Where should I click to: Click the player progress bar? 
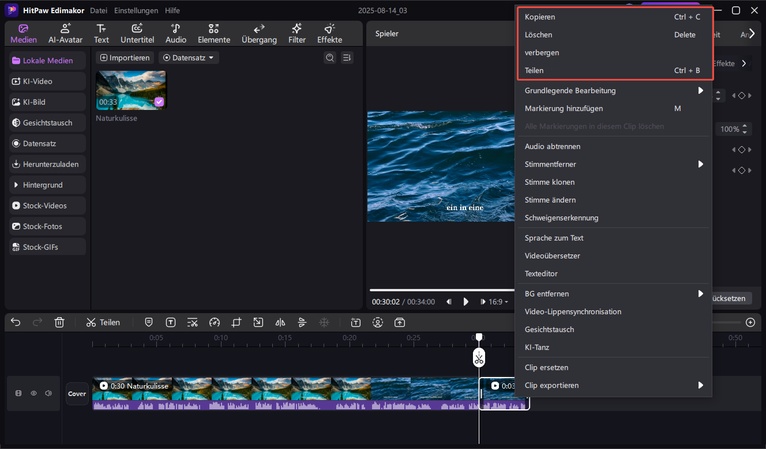click(x=442, y=290)
